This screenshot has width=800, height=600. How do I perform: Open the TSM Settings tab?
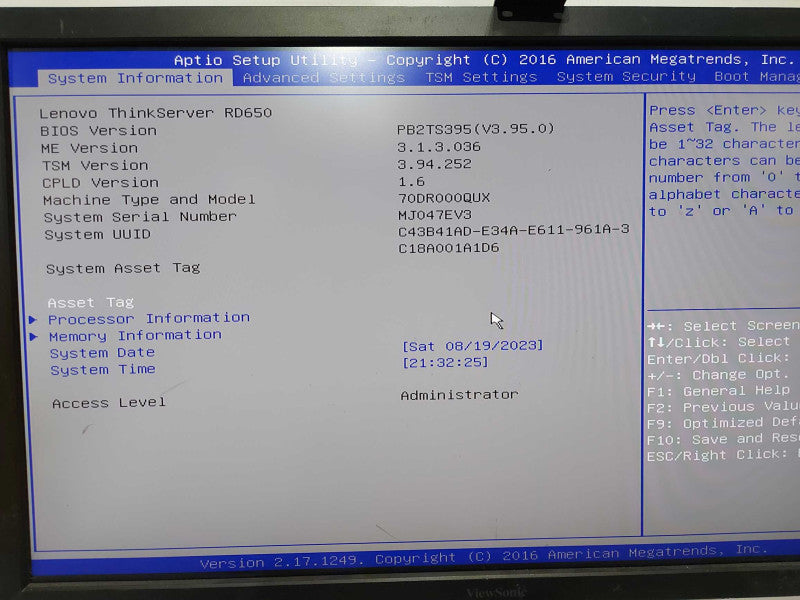tap(481, 77)
